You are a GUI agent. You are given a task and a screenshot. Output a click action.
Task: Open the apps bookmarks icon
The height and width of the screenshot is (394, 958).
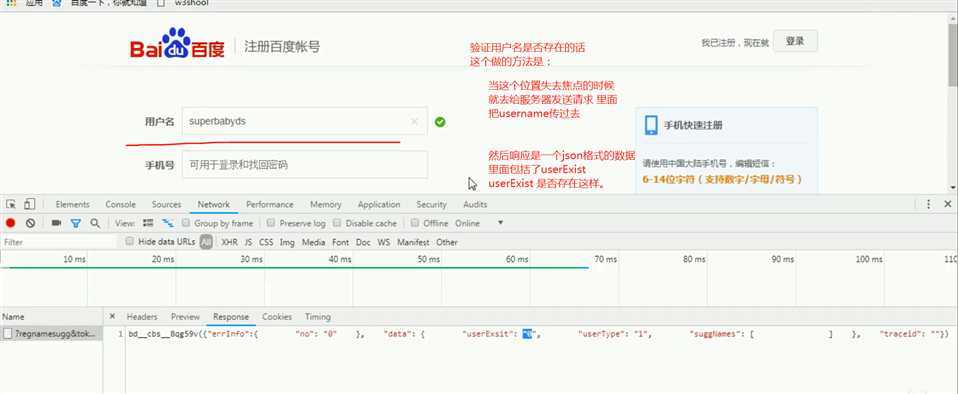point(11,3)
